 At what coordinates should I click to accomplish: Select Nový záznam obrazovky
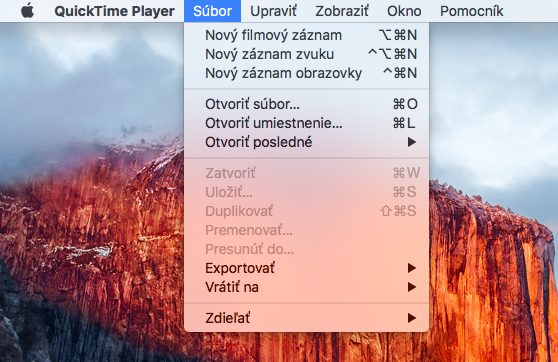tap(306, 73)
